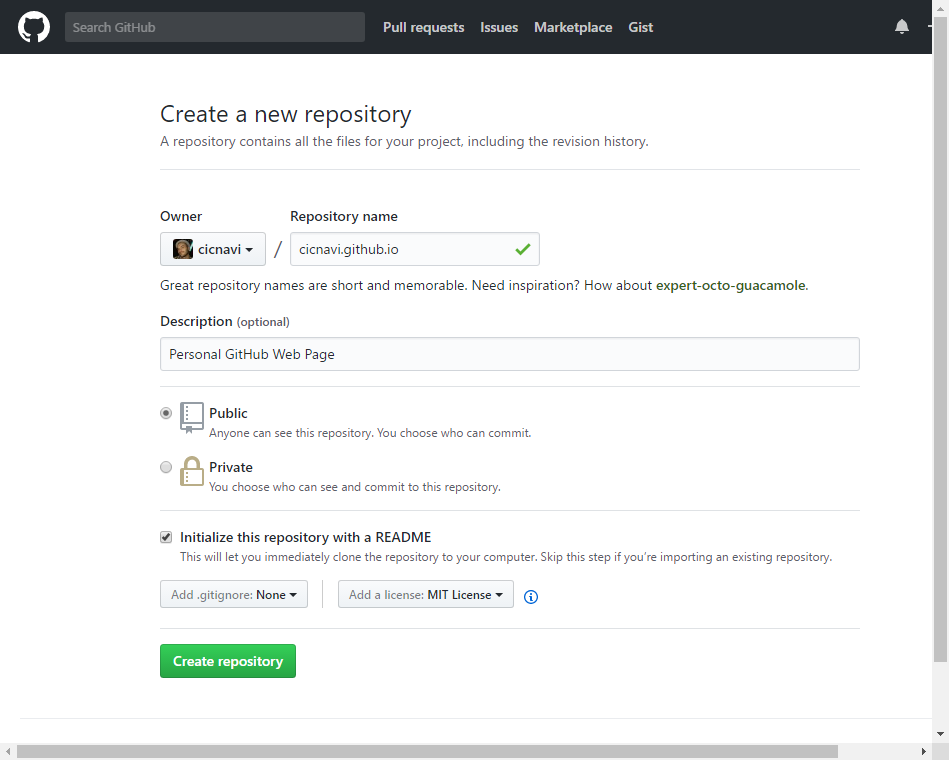Click the cicnavi avatar image
Screen dimensions: 949x760
(x=183, y=249)
